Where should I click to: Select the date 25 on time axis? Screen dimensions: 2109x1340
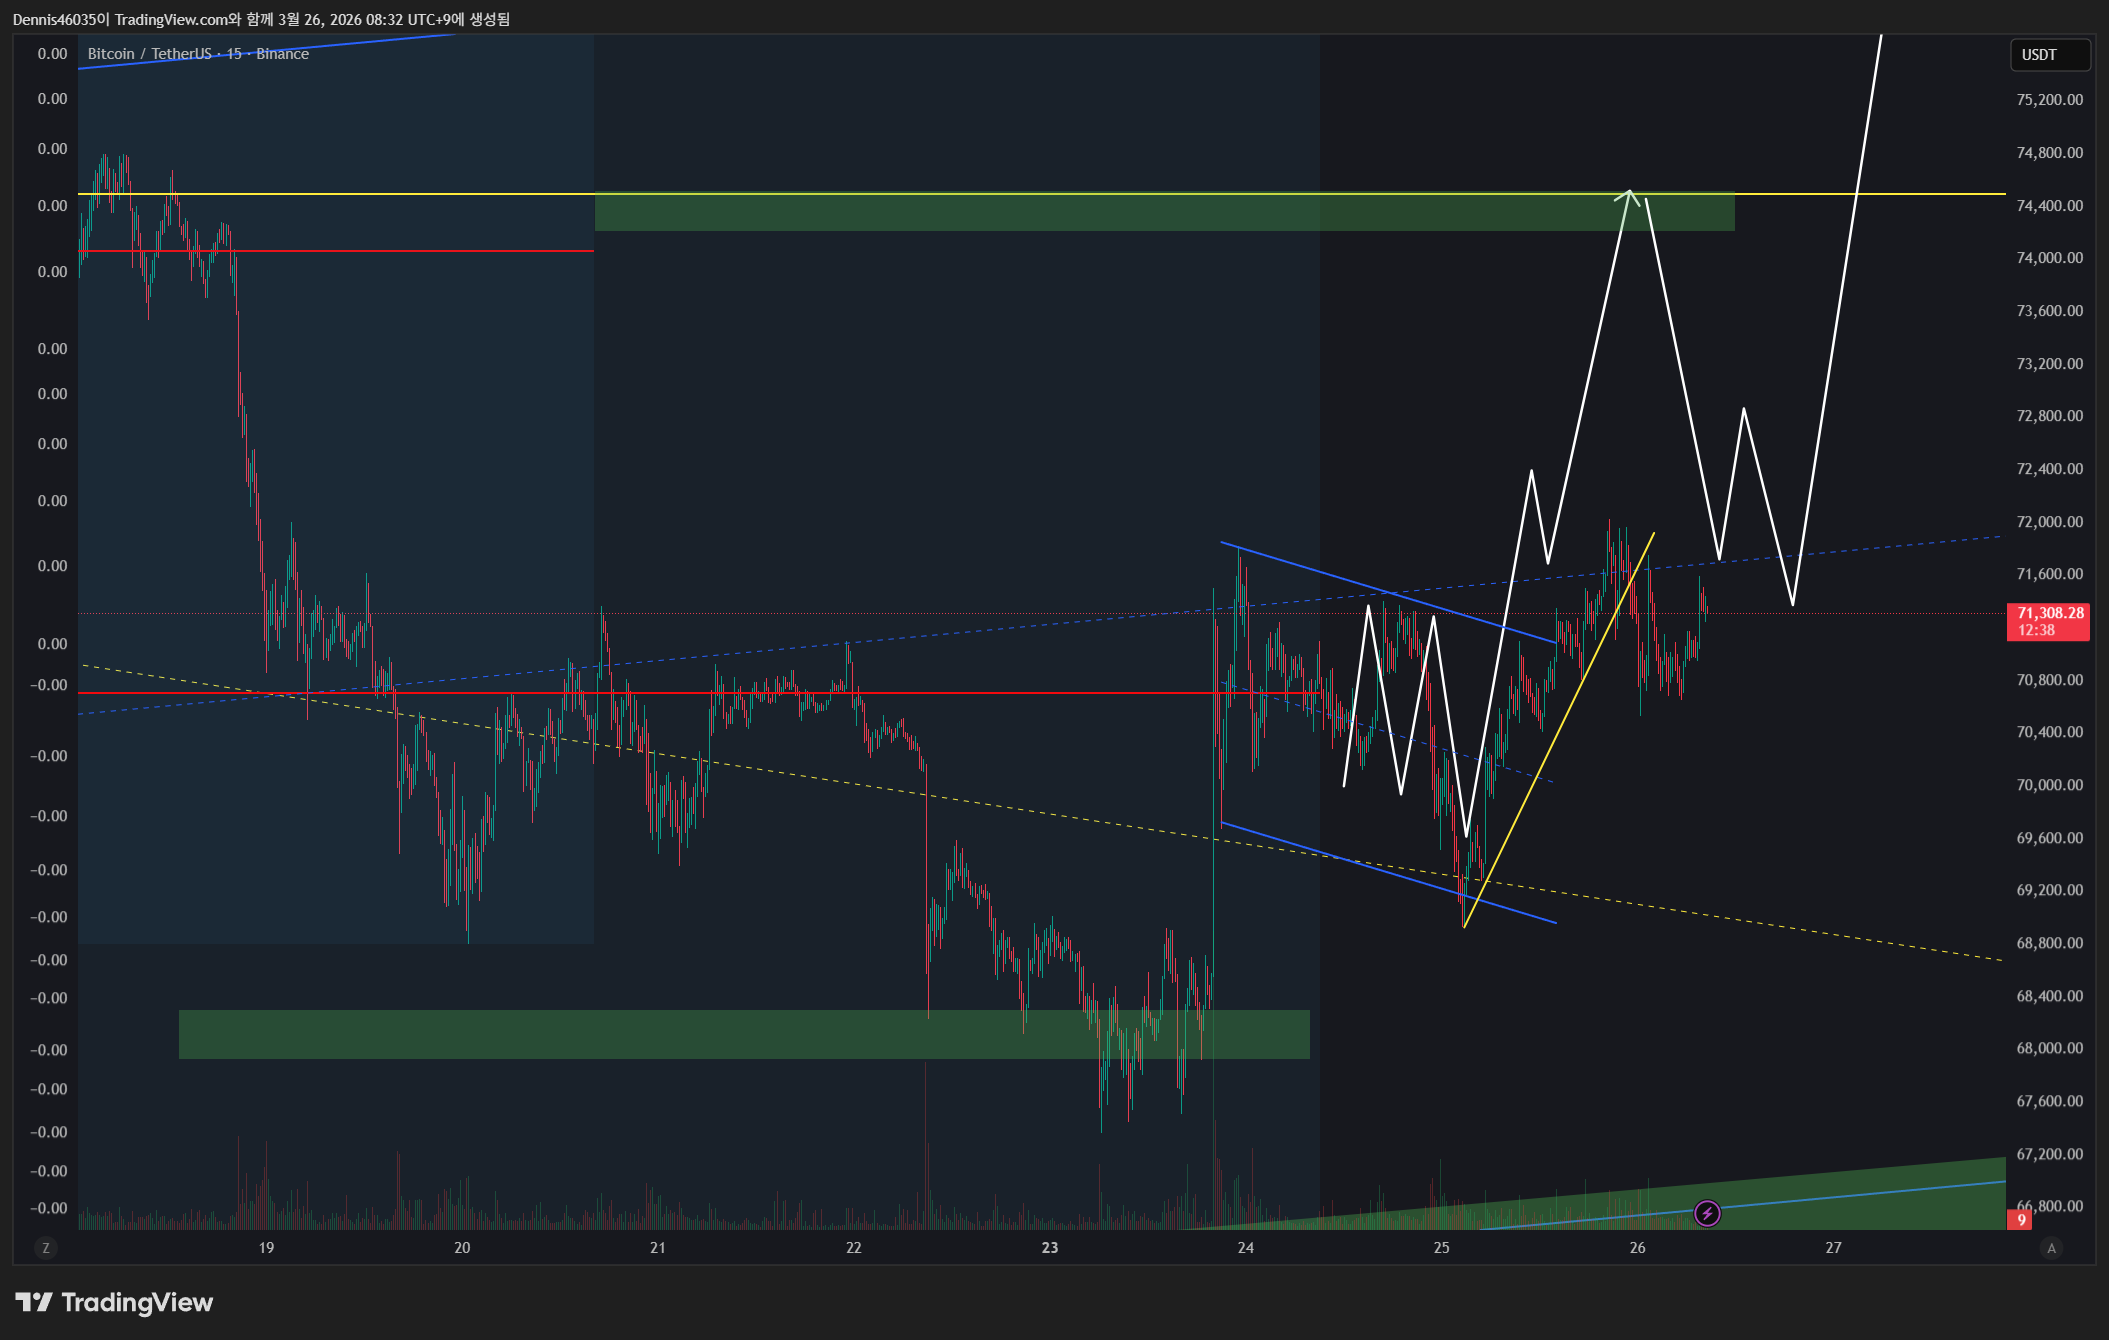point(1441,1248)
